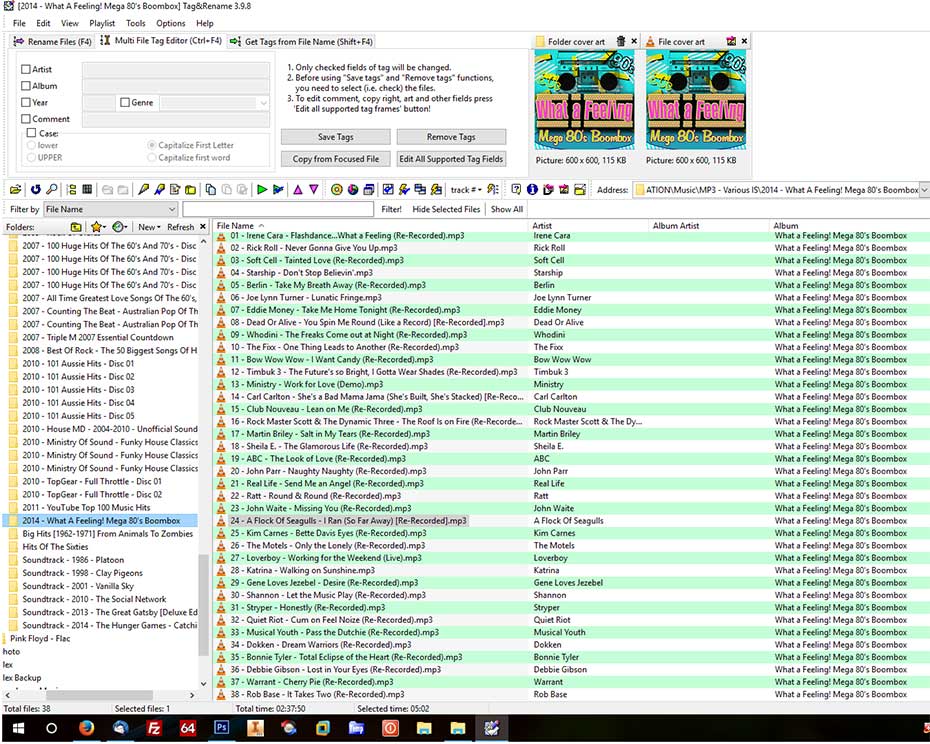
Task: Click the Hide Selected Files button
Action: (x=446, y=209)
